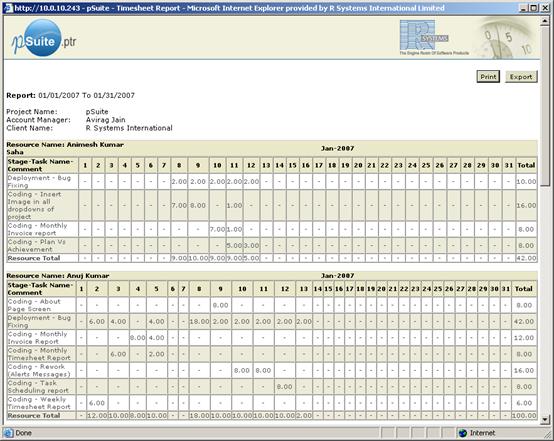Viewport: 554px width, 441px height.
Task: Click Stage-Task Name-Comment header in Anuj table
Action: click(x=40, y=289)
